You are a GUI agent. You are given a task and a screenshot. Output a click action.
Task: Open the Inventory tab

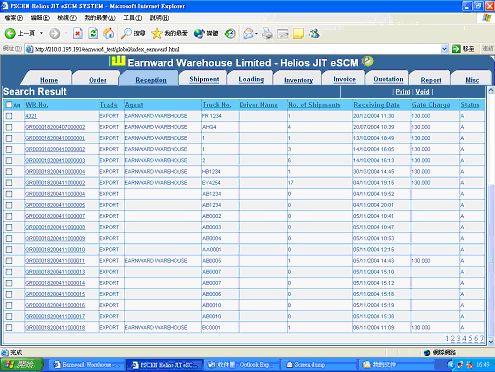point(298,80)
